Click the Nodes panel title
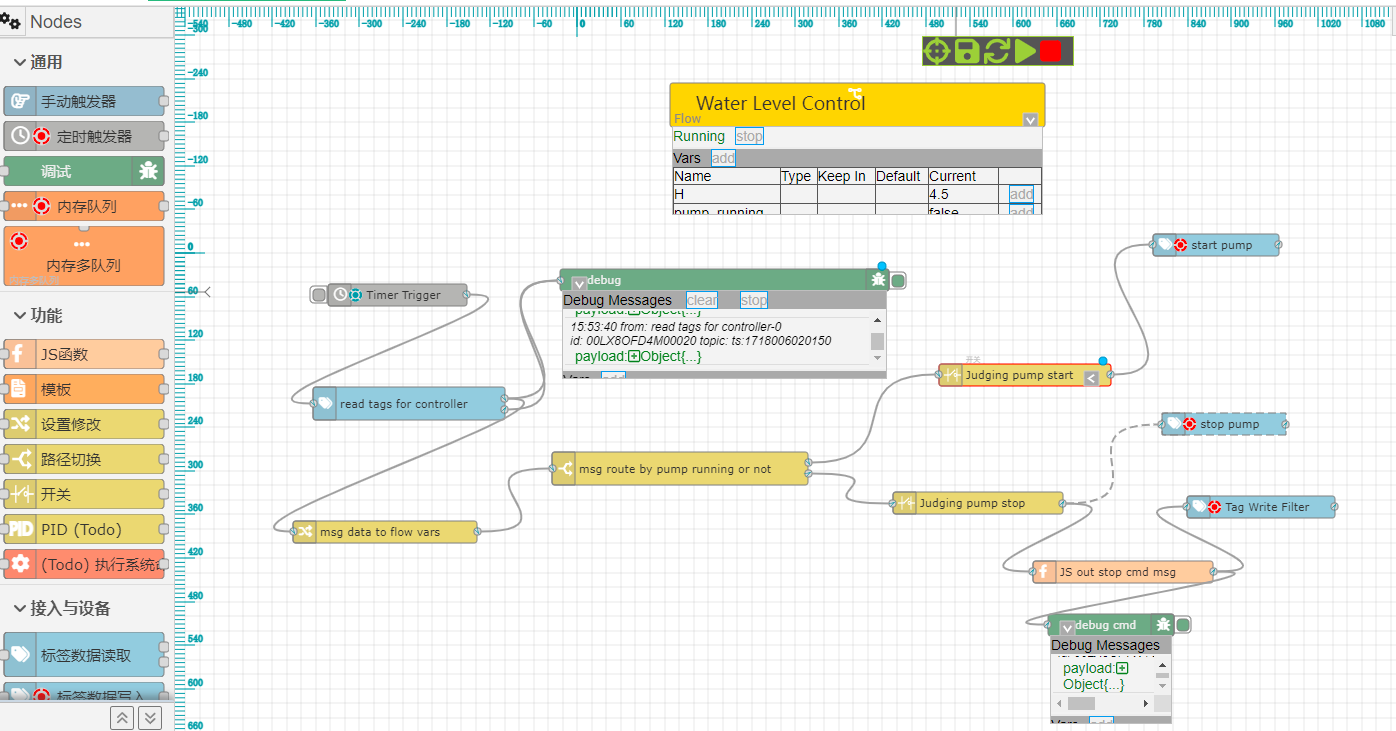This screenshot has width=1396, height=731. pyautogui.click(x=56, y=21)
